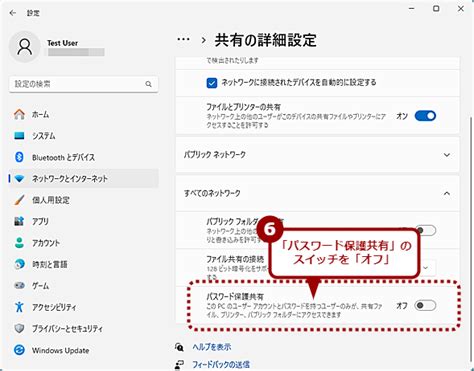This screenshot has width=474, height=371.
Task: Click the パスワード保護共有 setting label
Action: pyautogui.click(x=235, y=296)
